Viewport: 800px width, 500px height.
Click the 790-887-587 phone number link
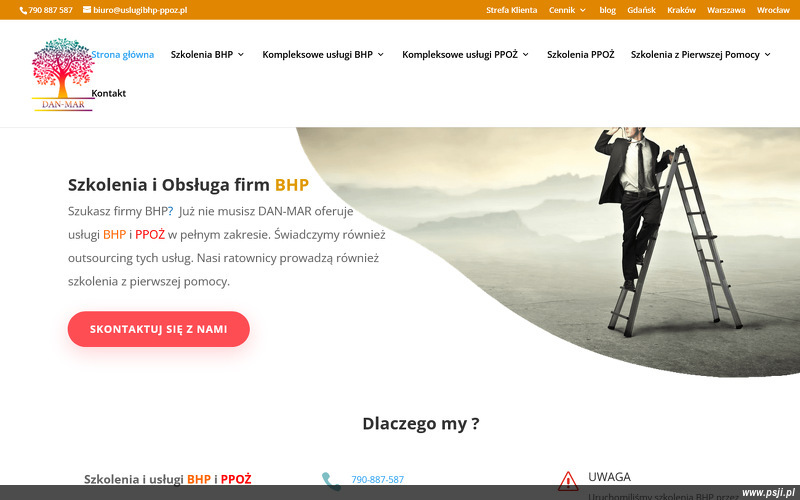click(x=378, y=480)
